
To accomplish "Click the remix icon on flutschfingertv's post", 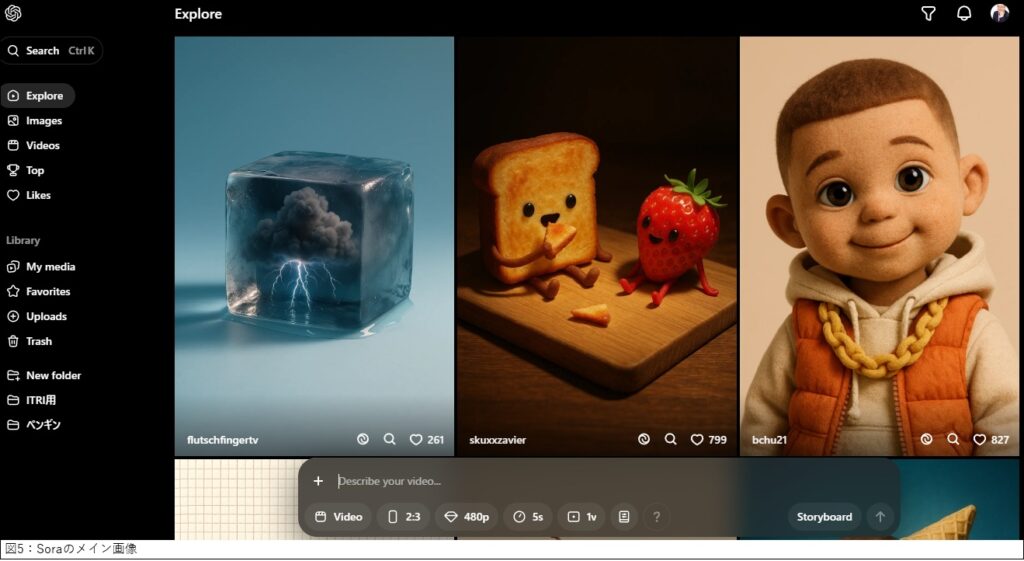I will coord(363,439).
